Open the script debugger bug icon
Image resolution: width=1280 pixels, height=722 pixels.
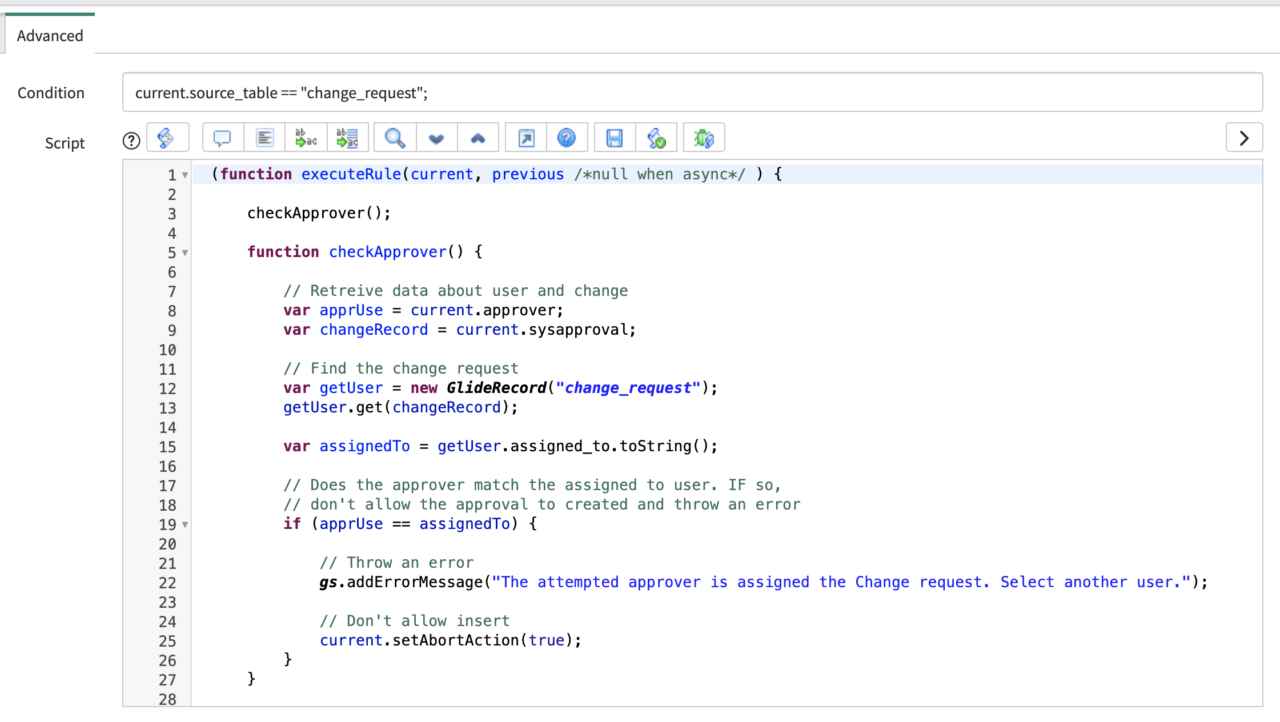pyautogui.click(x=704, y=138)
